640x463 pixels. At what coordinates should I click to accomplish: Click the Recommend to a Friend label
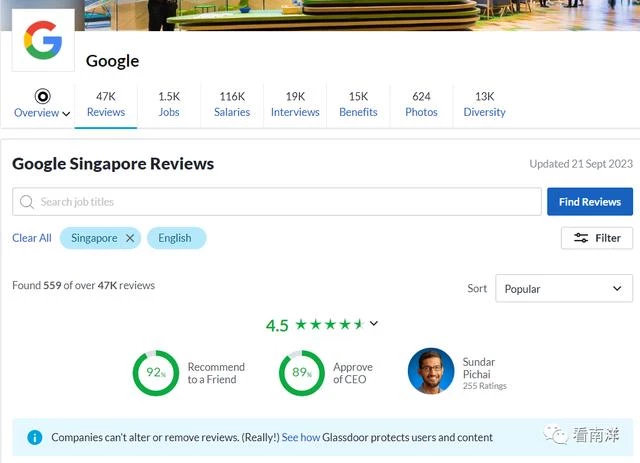pos(216,373)
